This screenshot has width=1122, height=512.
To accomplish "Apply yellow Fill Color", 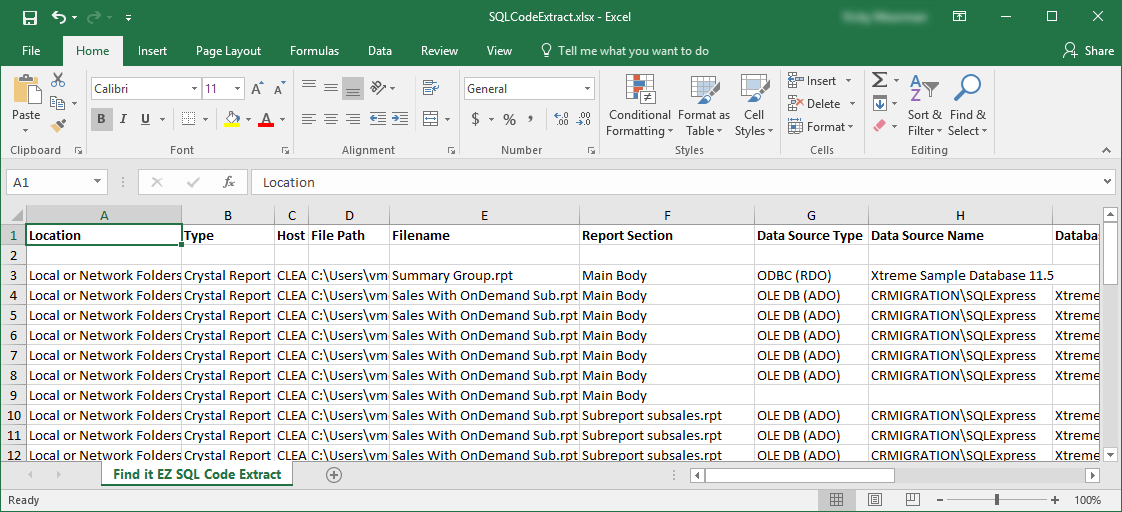I will tap(232, 119).
